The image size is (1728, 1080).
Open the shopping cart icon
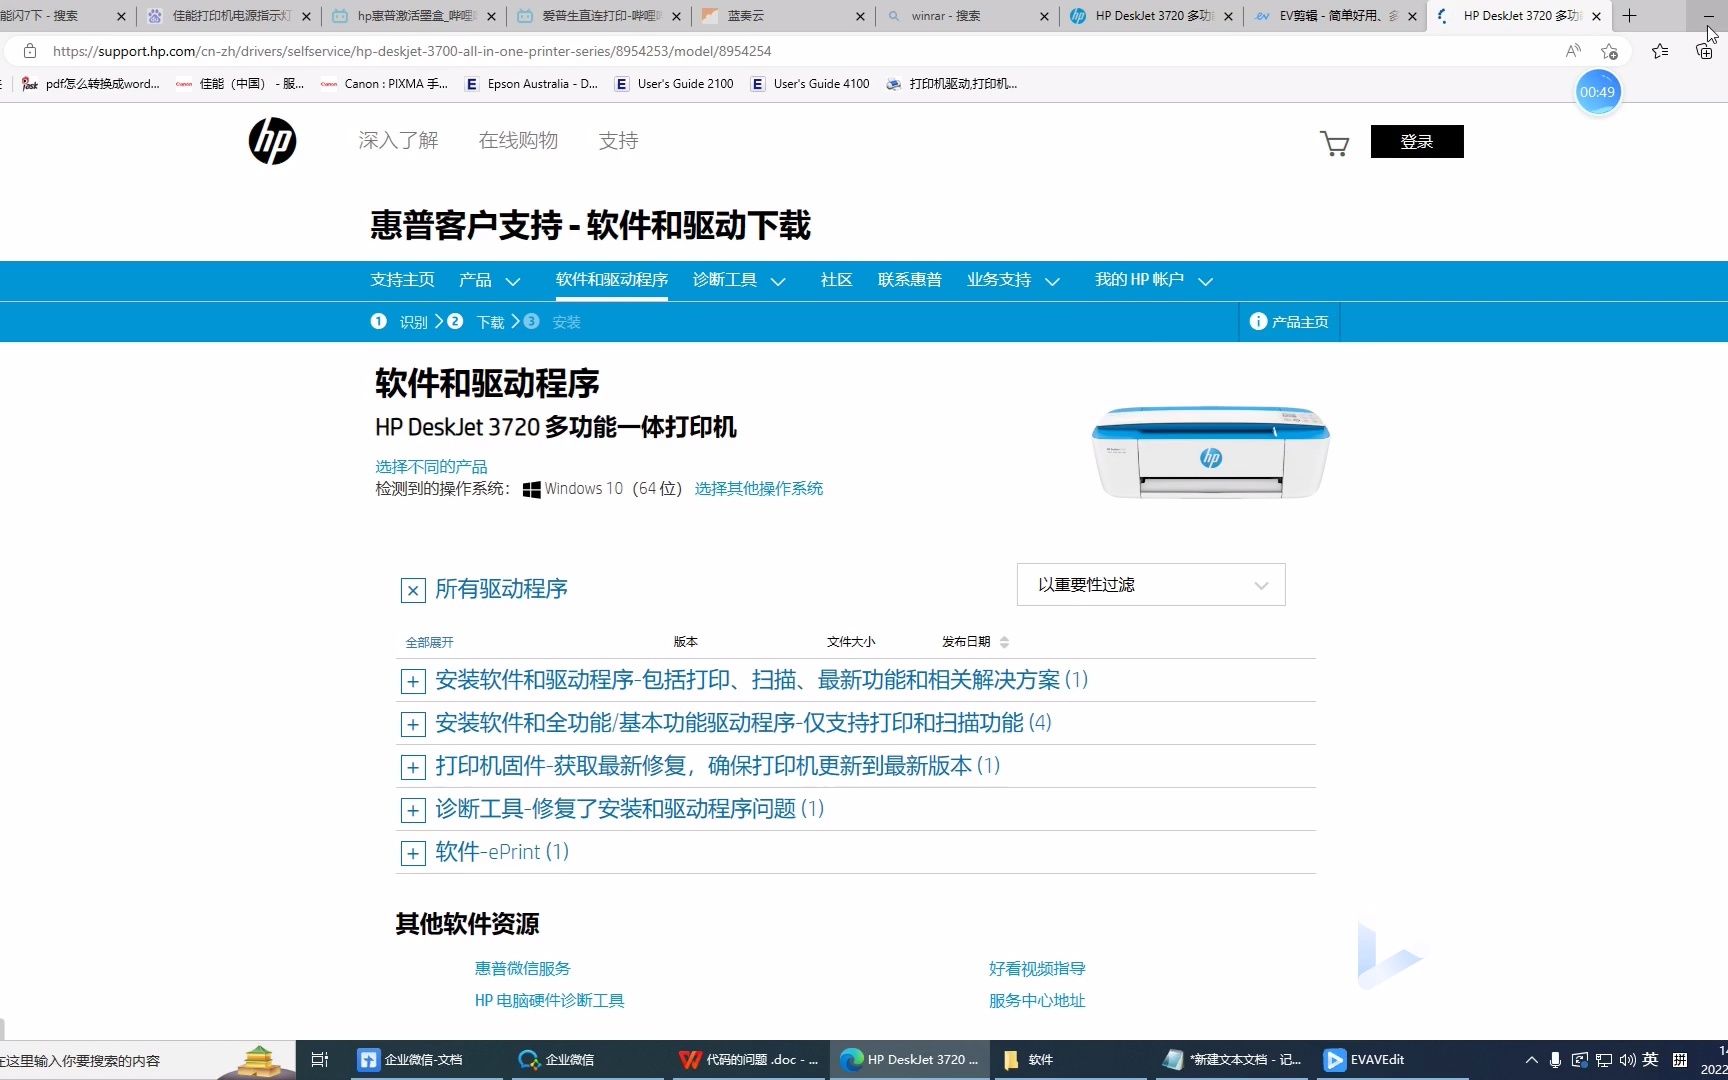(1334, 143)
